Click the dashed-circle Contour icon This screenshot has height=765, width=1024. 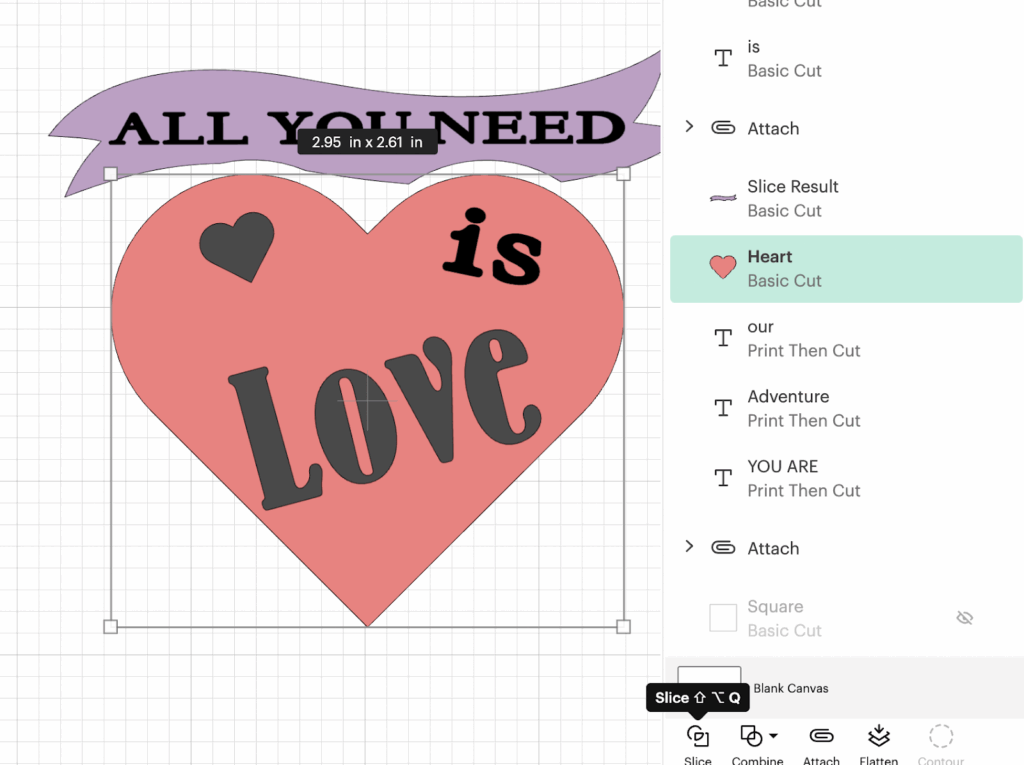click(940, 737)
